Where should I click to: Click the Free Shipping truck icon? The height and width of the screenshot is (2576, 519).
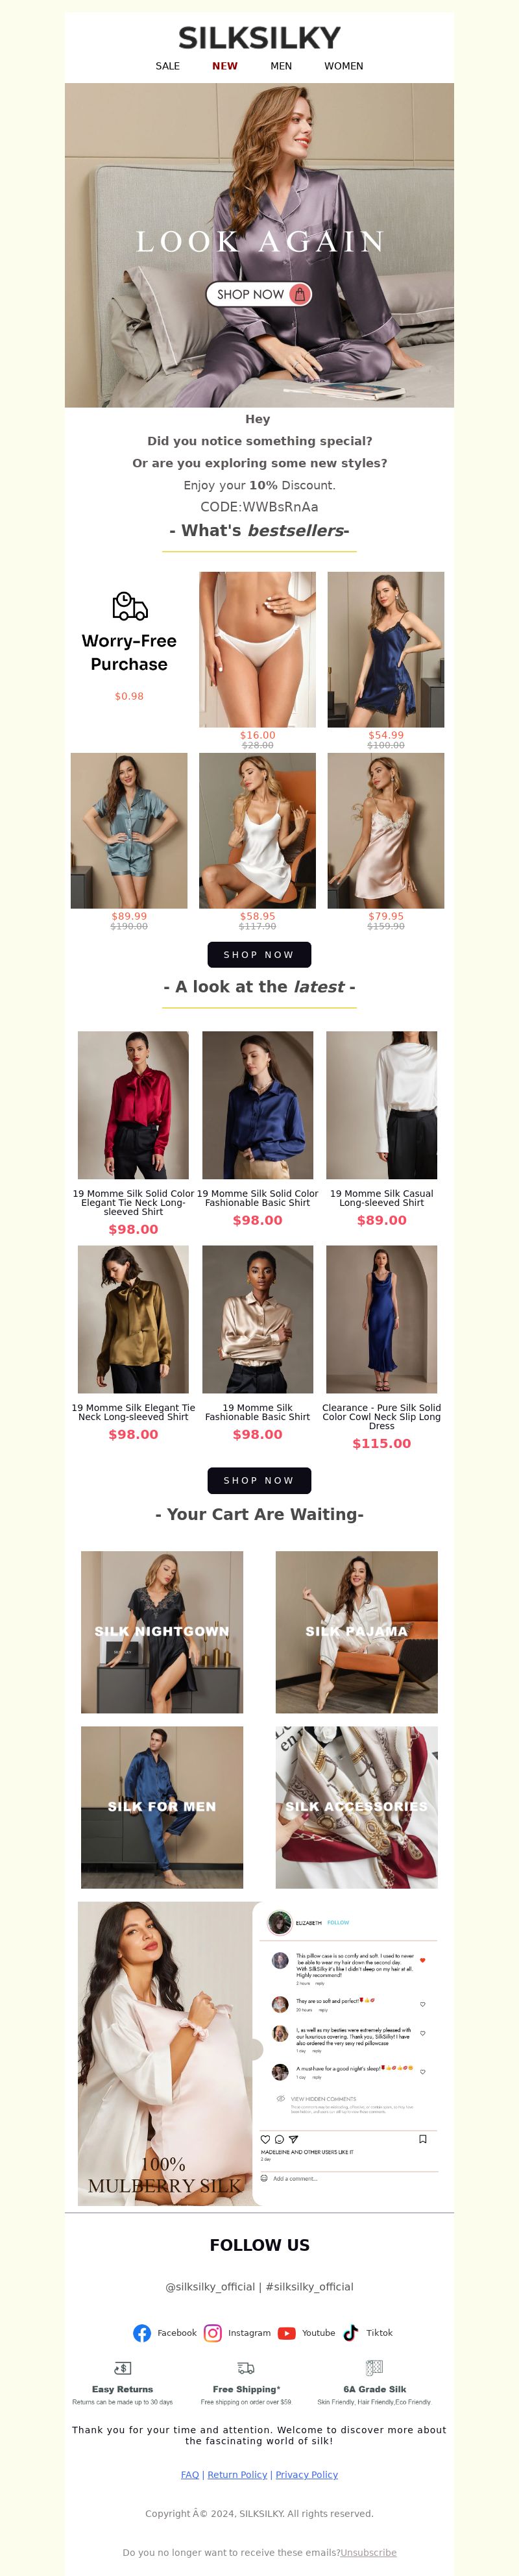click(245, 2368)
